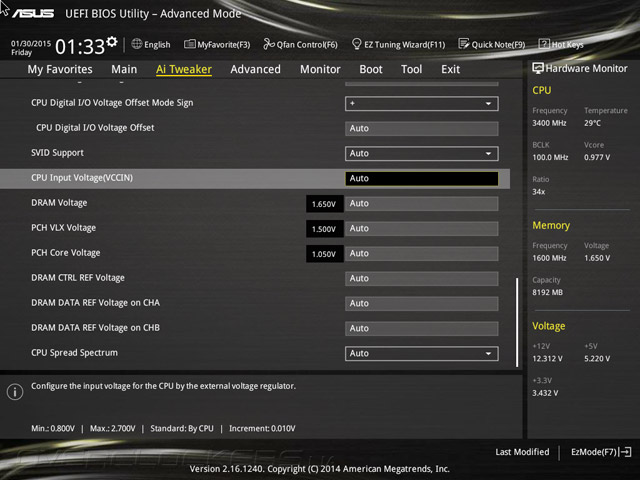The height and width of the screenshot is (480, 640).
Task: Click the 01/30/2015 date text
Action: click(31, 43)
